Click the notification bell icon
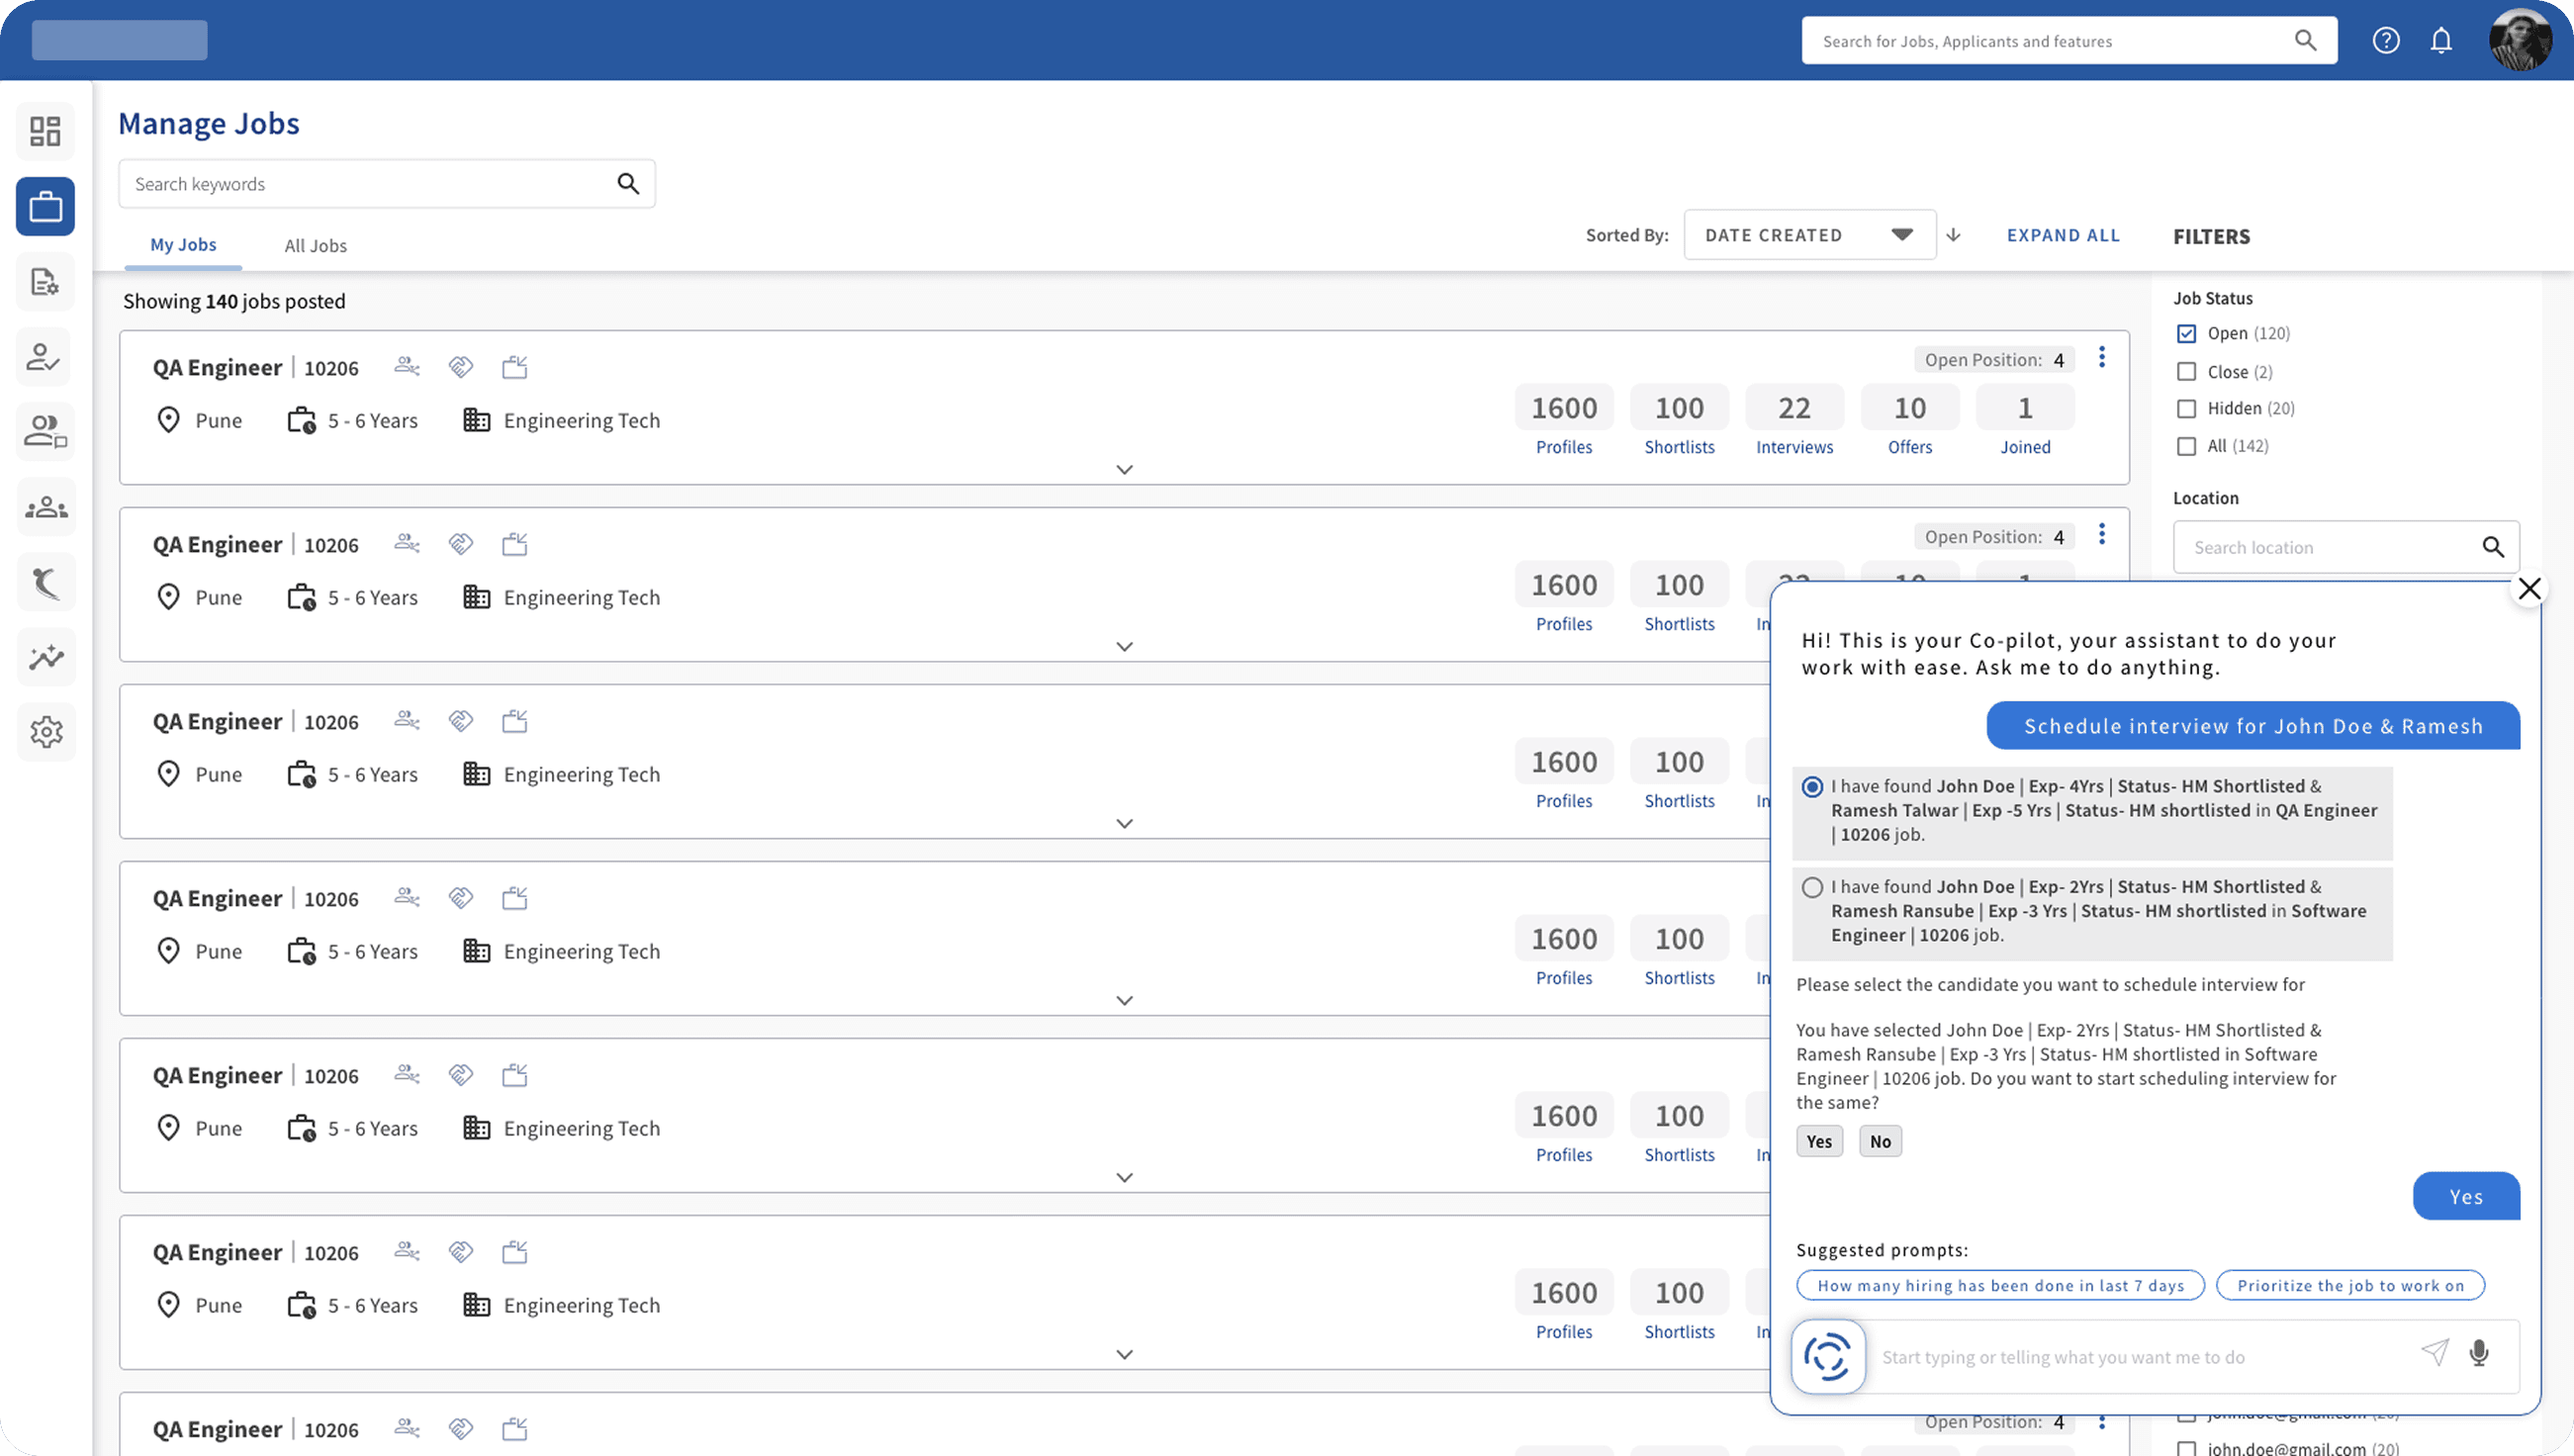2574x1456 pixels. pos(2441,41)
